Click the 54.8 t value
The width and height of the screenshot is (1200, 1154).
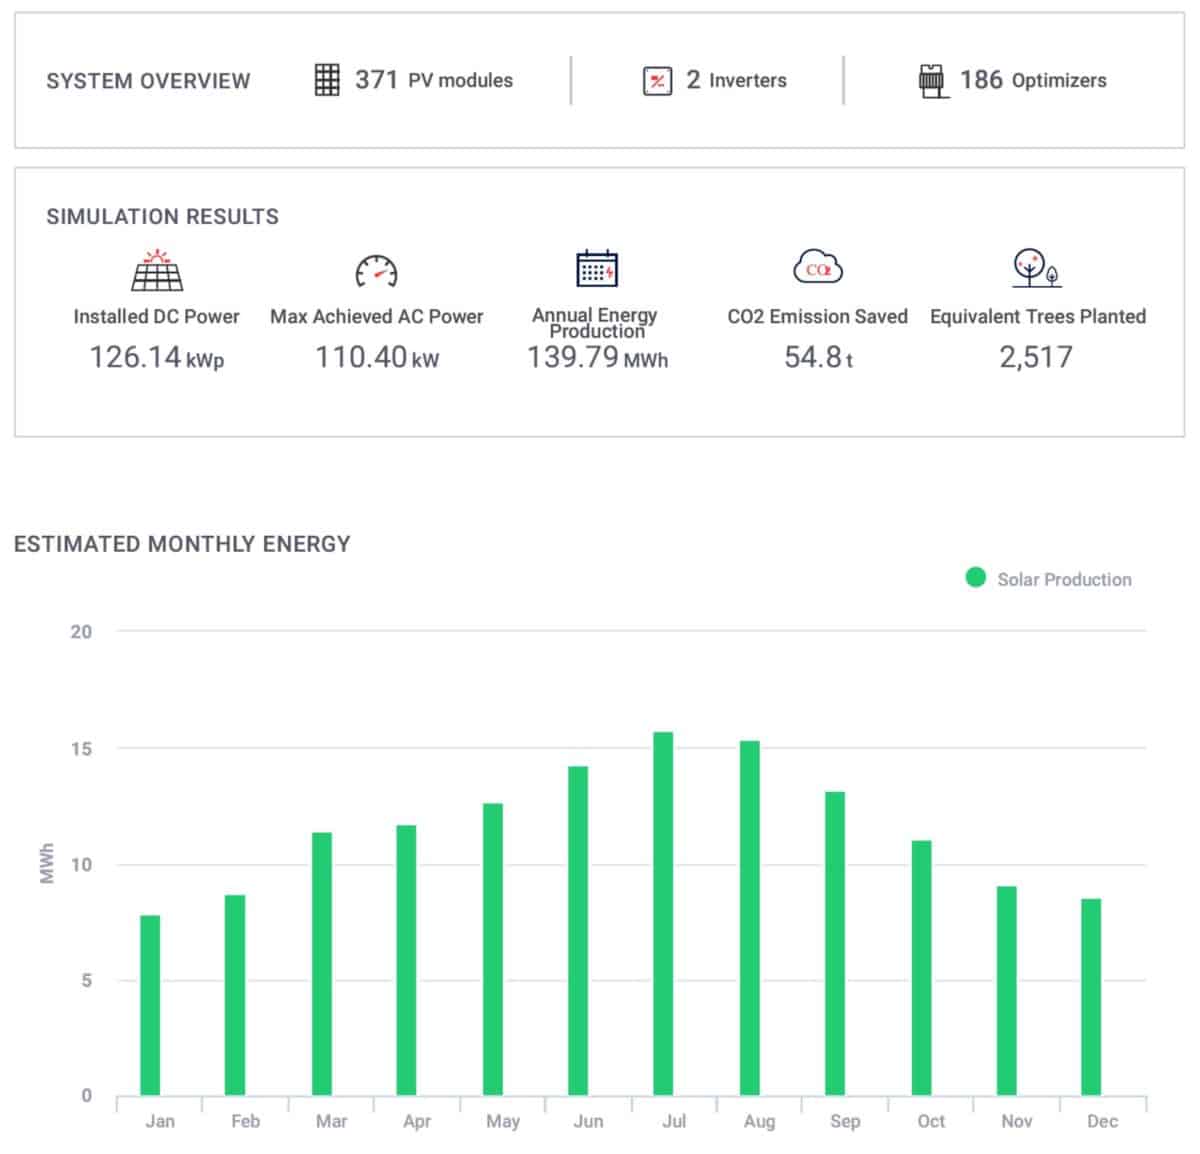(818, 357)
